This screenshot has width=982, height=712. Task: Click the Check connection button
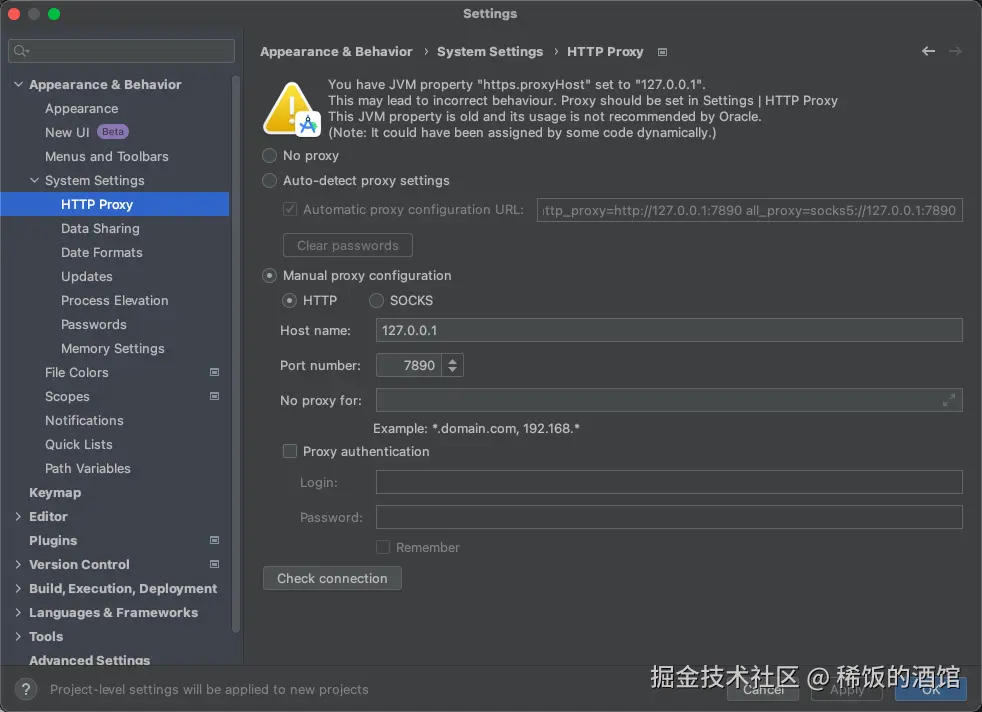(332, 578)
